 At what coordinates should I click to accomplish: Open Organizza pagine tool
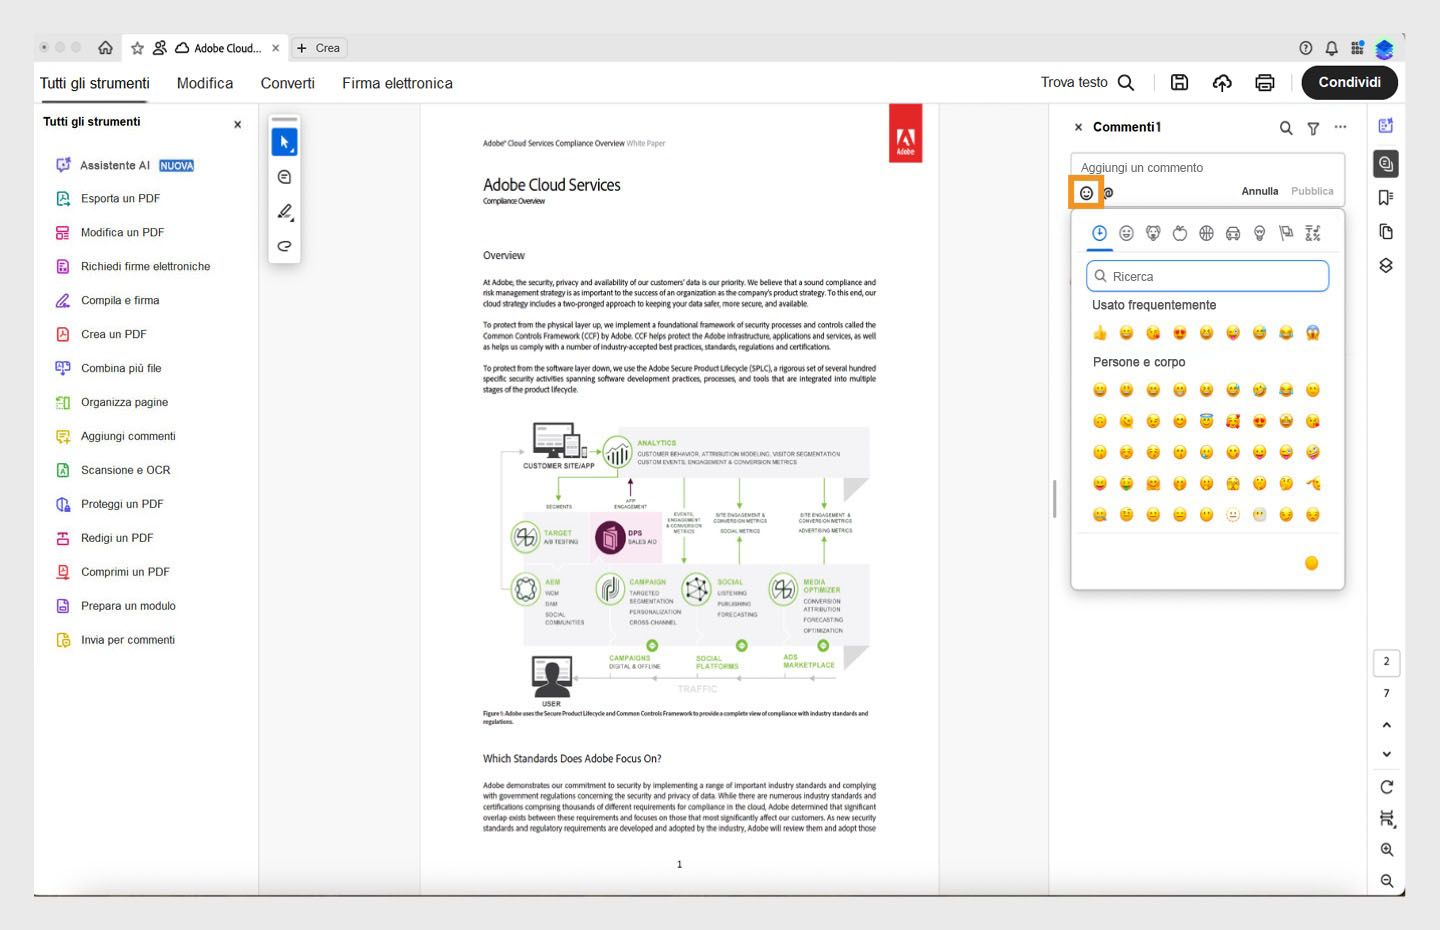pyautogui.click(x=112, y=402)
